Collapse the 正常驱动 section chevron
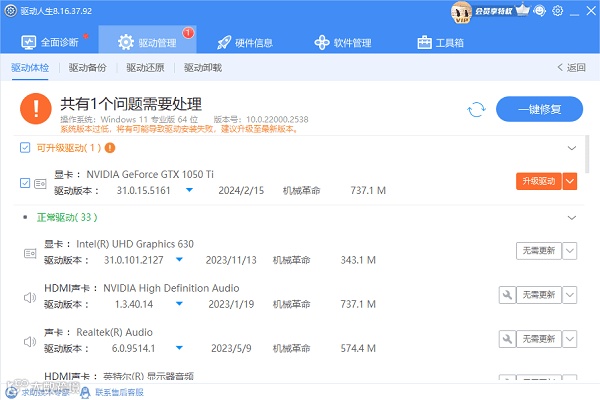Screen dimensions: 600x400 [x=572, y=218]
